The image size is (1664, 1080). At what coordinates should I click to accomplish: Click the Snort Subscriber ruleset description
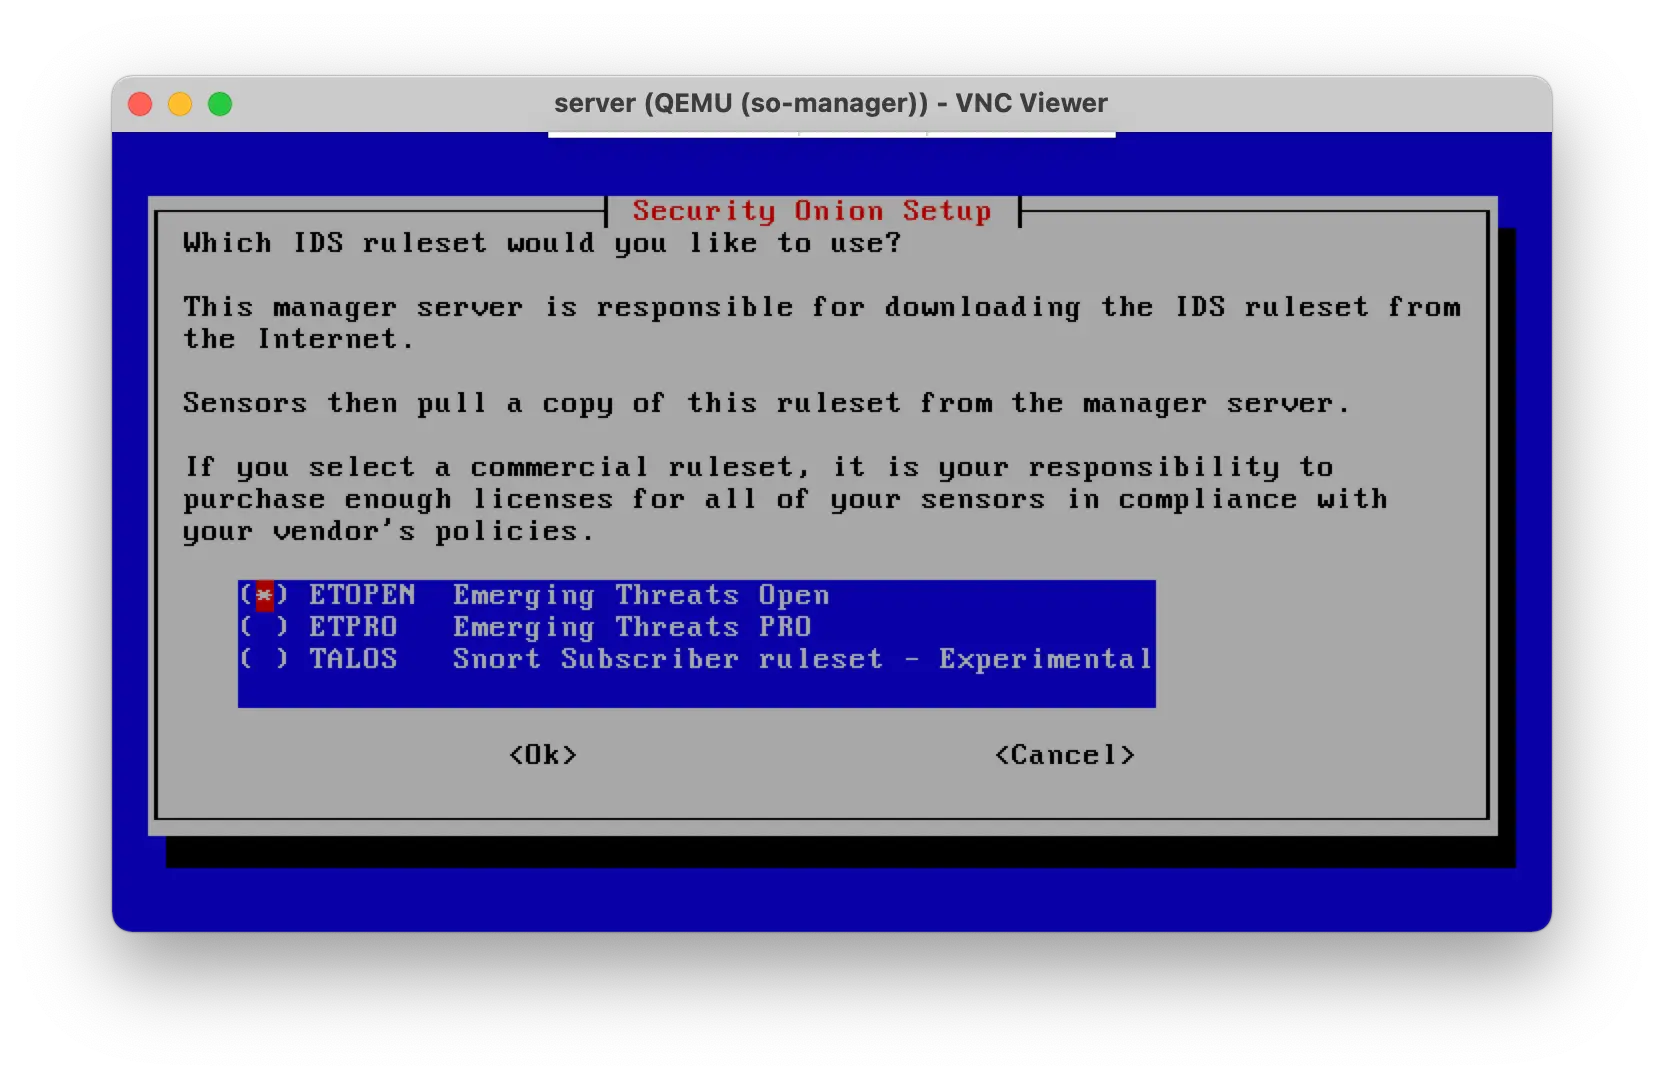(802, 659)
